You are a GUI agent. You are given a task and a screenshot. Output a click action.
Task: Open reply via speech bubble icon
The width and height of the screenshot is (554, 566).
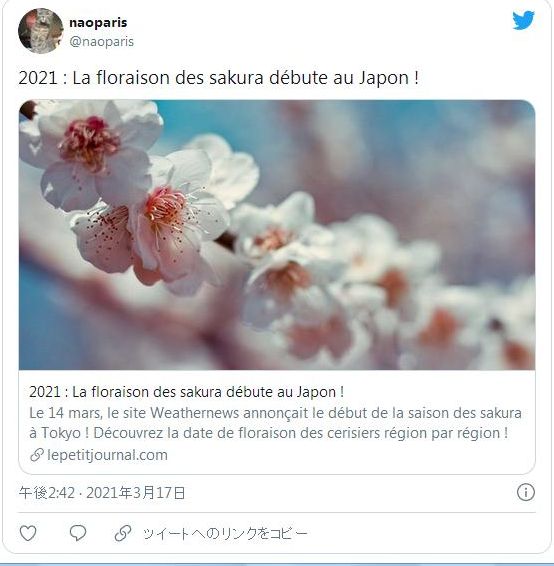pyautogui.click(x=78, y=533)
